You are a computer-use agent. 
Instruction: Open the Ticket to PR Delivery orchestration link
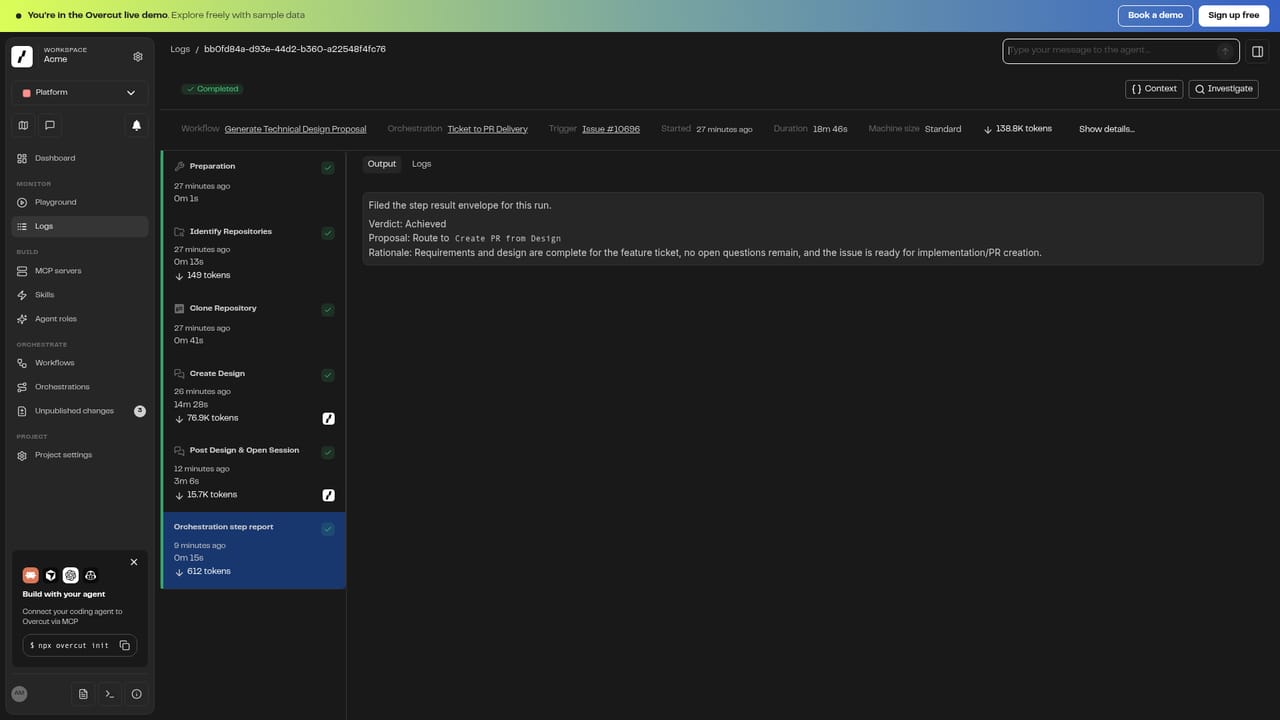coord(487,129)
